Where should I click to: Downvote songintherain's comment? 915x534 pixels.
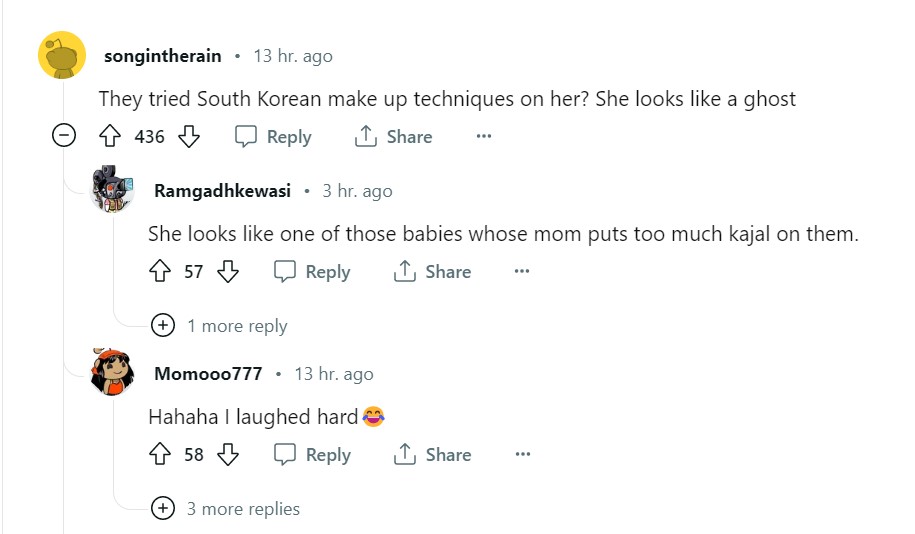tap(189, 137)
